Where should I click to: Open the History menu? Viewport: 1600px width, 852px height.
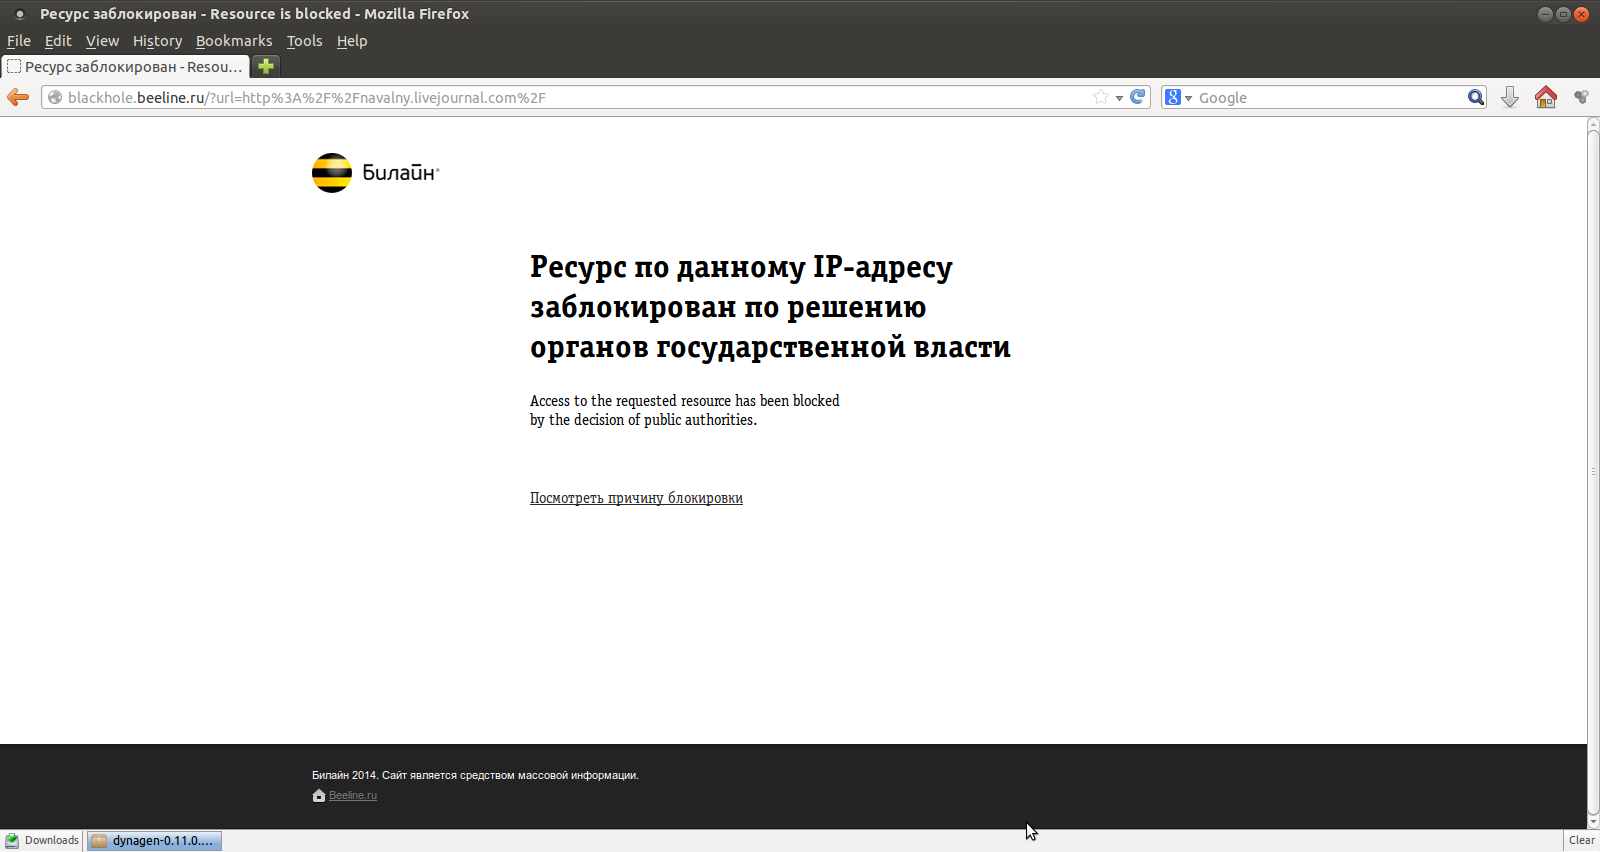pyautogui.click(x=157, y=41)
